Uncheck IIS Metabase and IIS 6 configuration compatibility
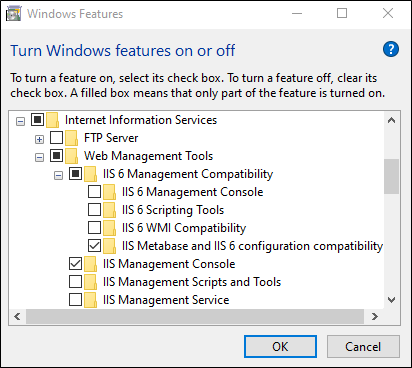The width and height of the screenshot is (412, 368). coord(94,245)
